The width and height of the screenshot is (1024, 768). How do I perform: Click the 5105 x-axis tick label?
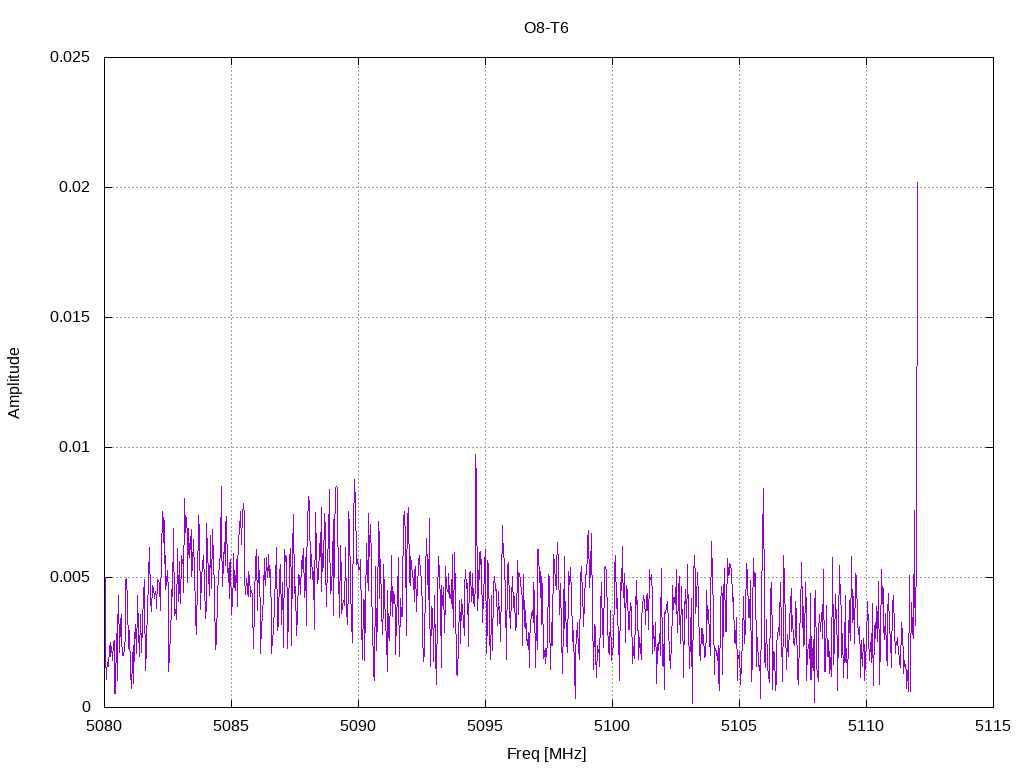pos(739,726)
